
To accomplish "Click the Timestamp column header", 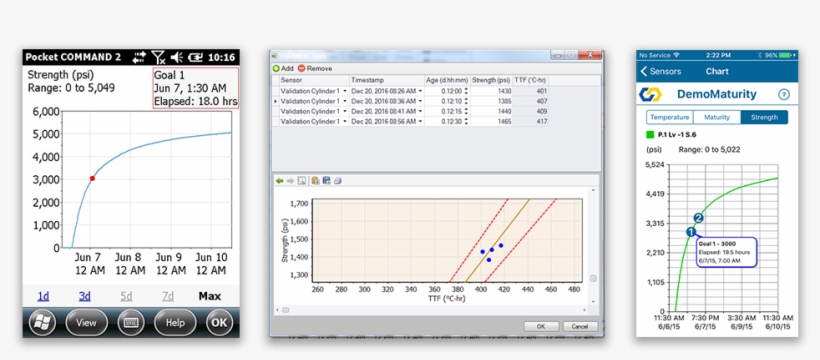I will (x=387, y=80).
